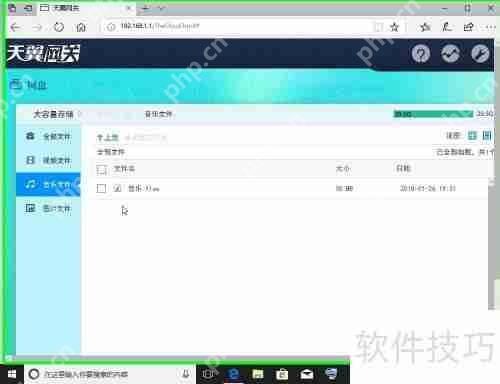This screenshot has width=500, height=384.
Task: Open a new browser tab with plus
Action: [x=146, y=9]
